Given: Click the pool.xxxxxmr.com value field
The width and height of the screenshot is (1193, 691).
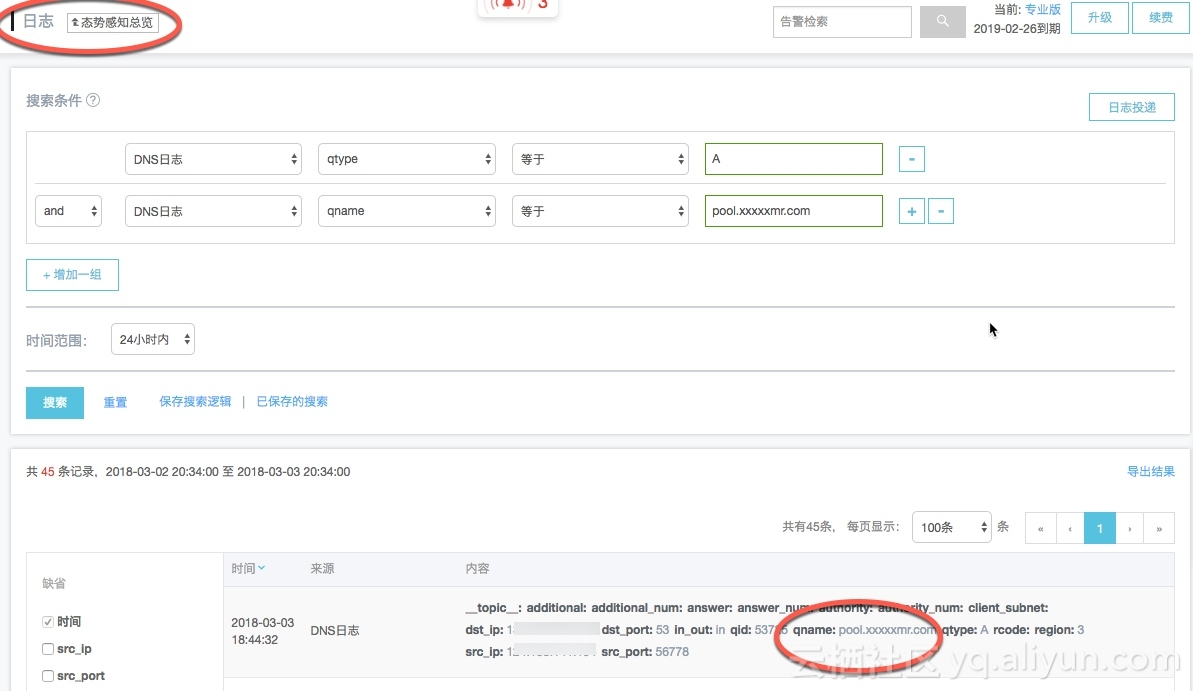Looking at the screenshot, I should coord(794,211).
